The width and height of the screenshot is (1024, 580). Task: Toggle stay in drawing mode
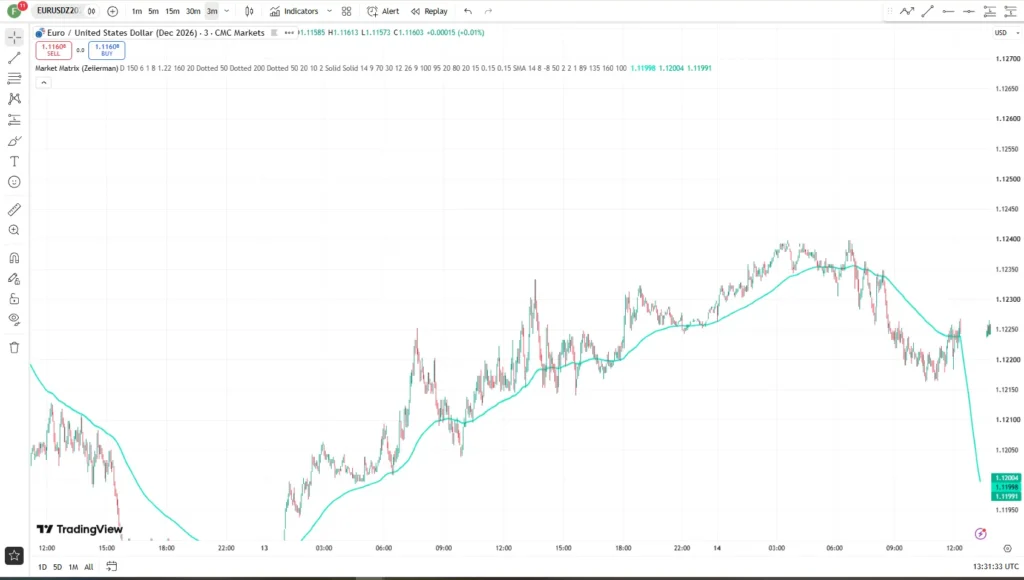pos(14,279)
